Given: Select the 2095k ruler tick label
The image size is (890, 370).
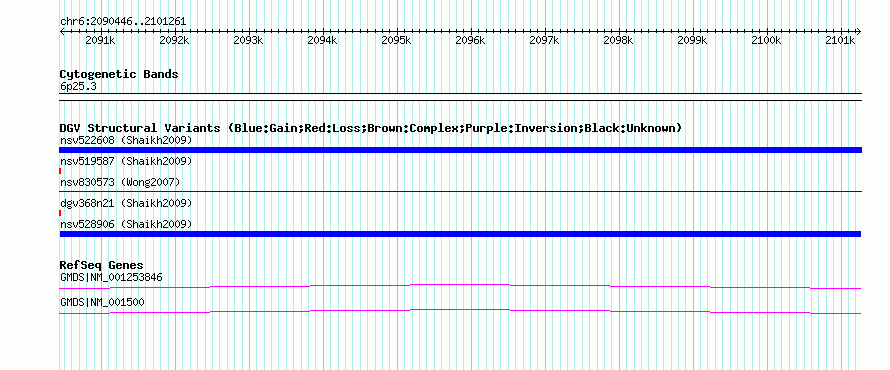Looking at the screenshot, I should pos(396,41).
